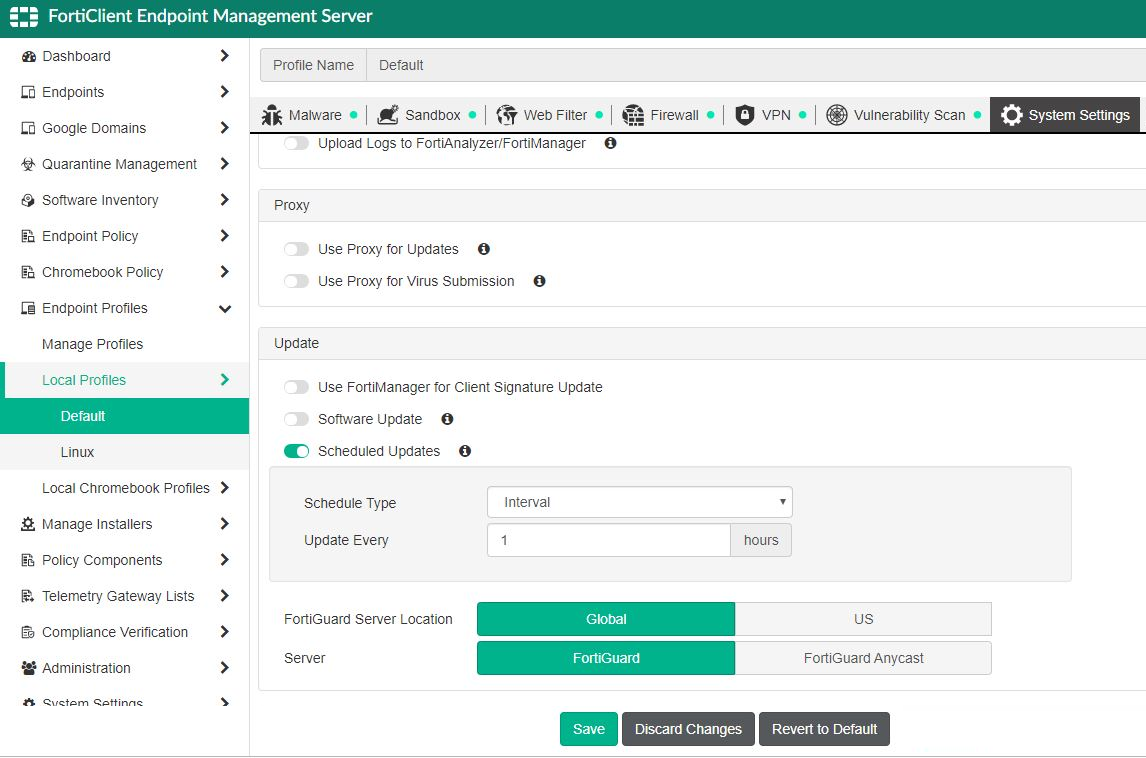
Task: Click the Save button
Action: [x=588, y=729]
